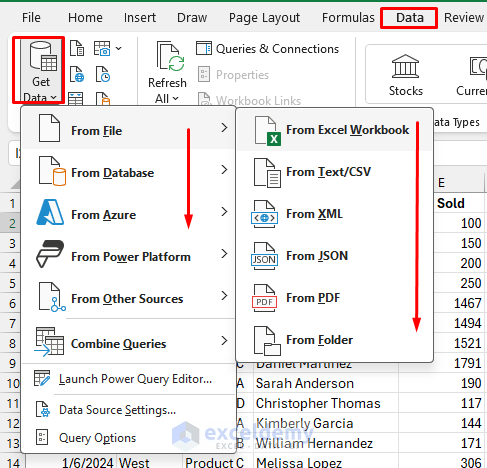Click the Properties button

(233, 75)
